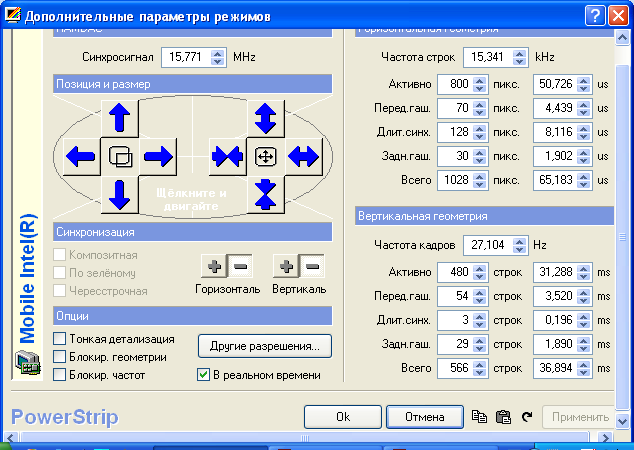The height and width of the screenshot is (450, 634).
Task: Uncheck the В реальном времени option
Action: [204, 375]
